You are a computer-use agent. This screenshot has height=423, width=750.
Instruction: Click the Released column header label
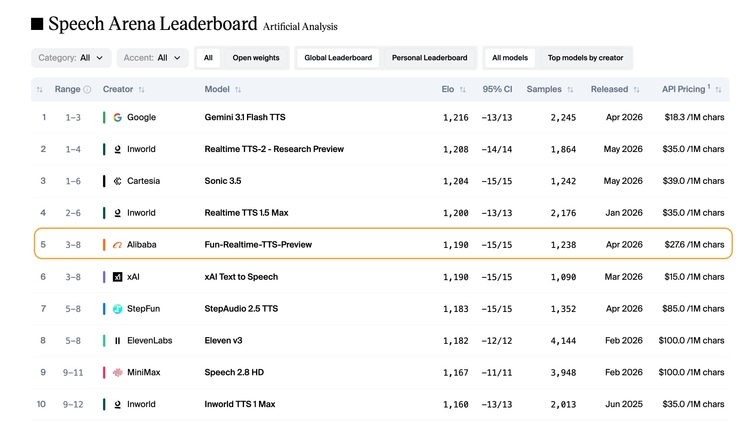pos(609,89)
